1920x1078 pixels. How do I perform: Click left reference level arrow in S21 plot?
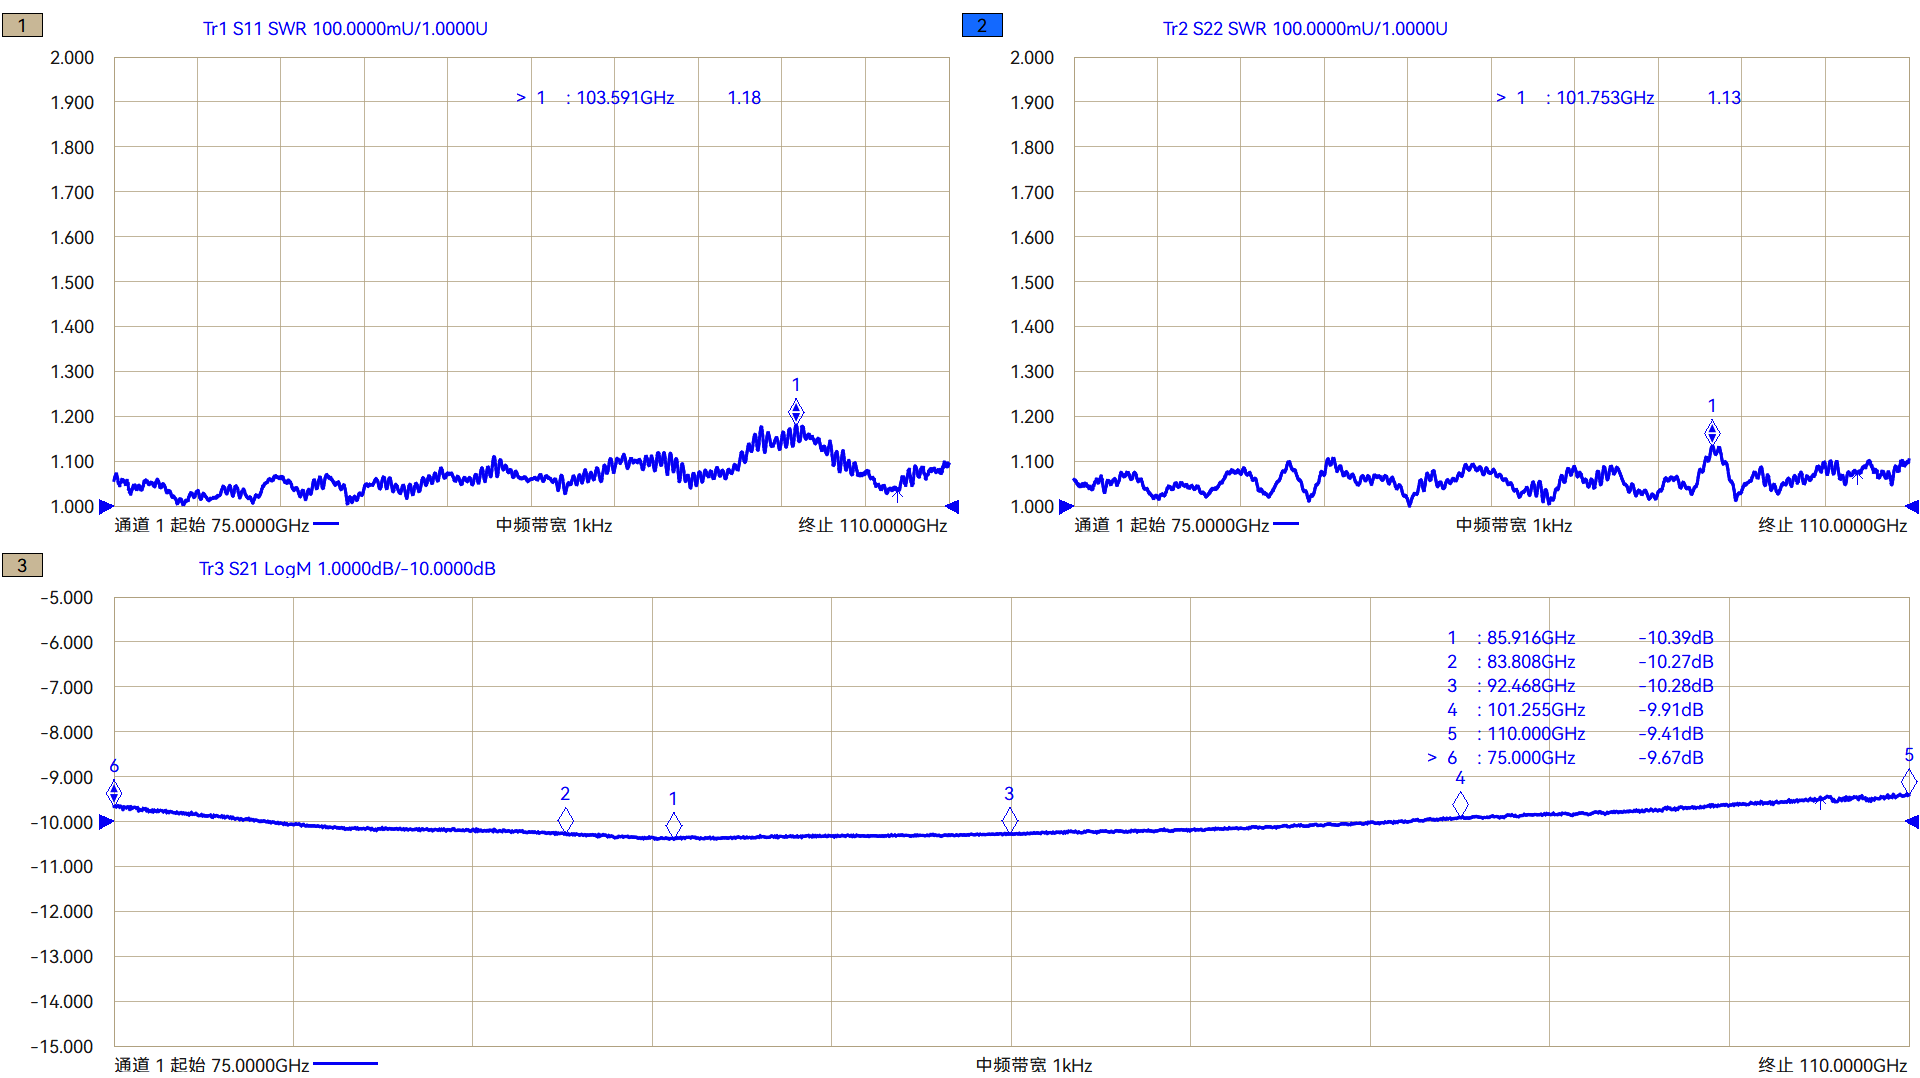point(107,822)
